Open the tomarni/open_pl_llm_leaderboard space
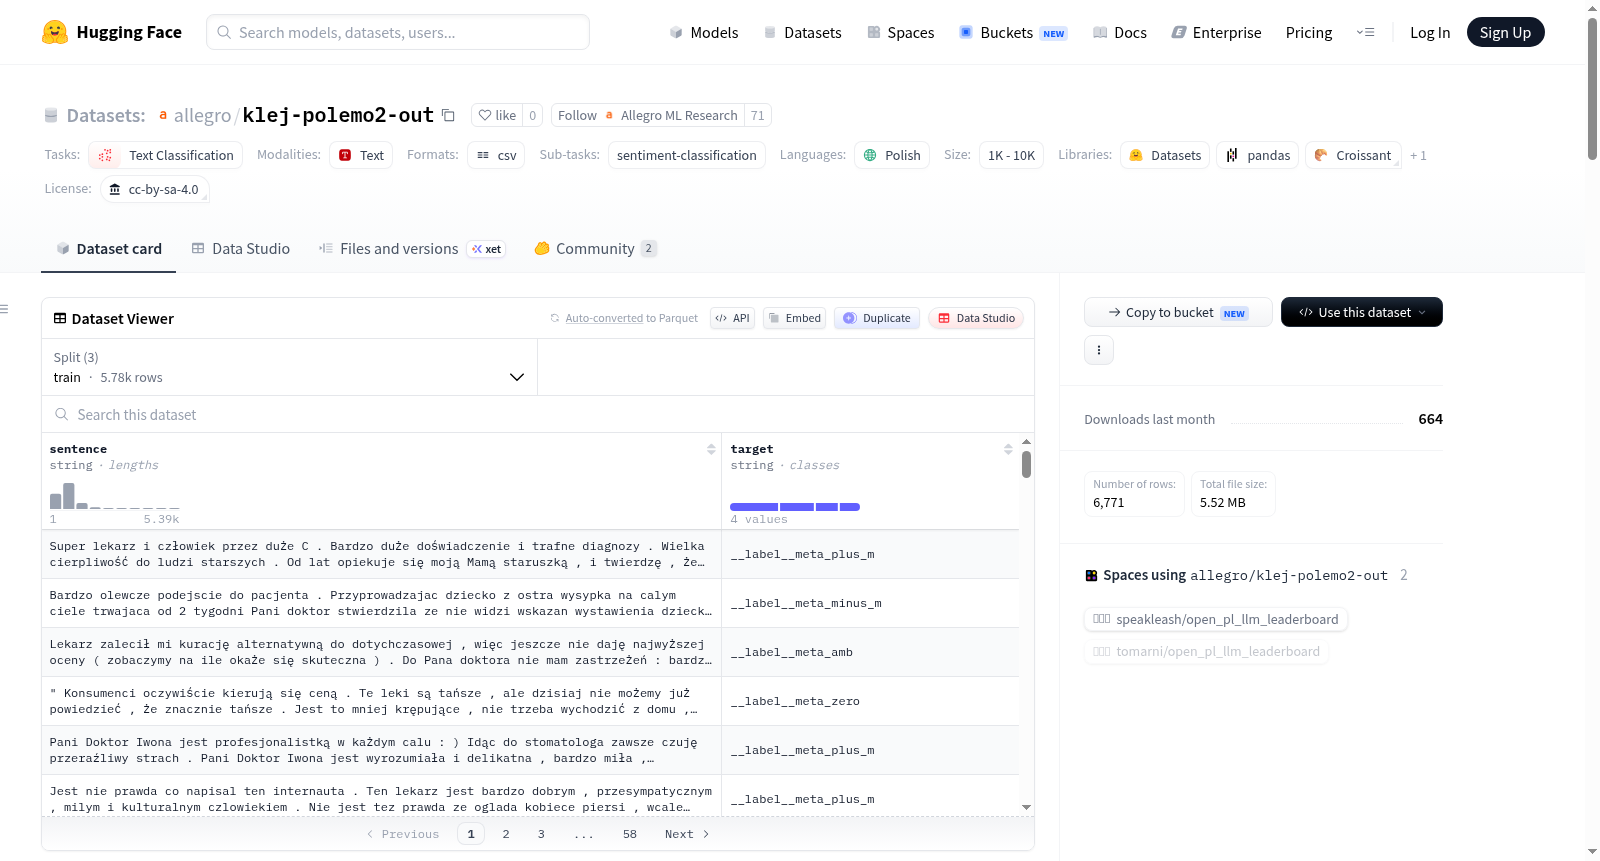 [1207, 651]
